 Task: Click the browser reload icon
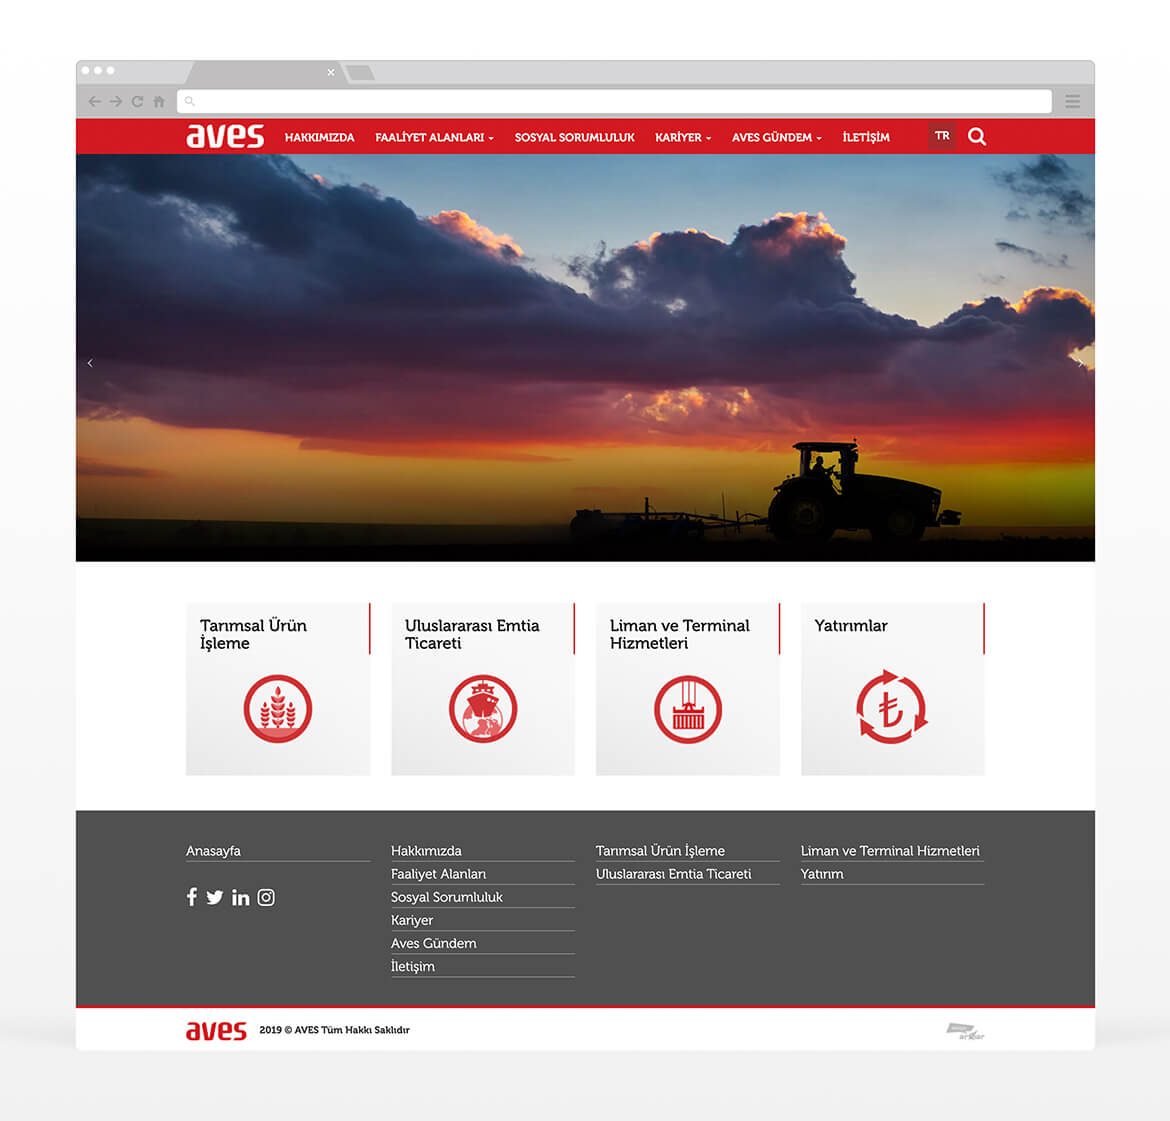[x=137, y=102]
